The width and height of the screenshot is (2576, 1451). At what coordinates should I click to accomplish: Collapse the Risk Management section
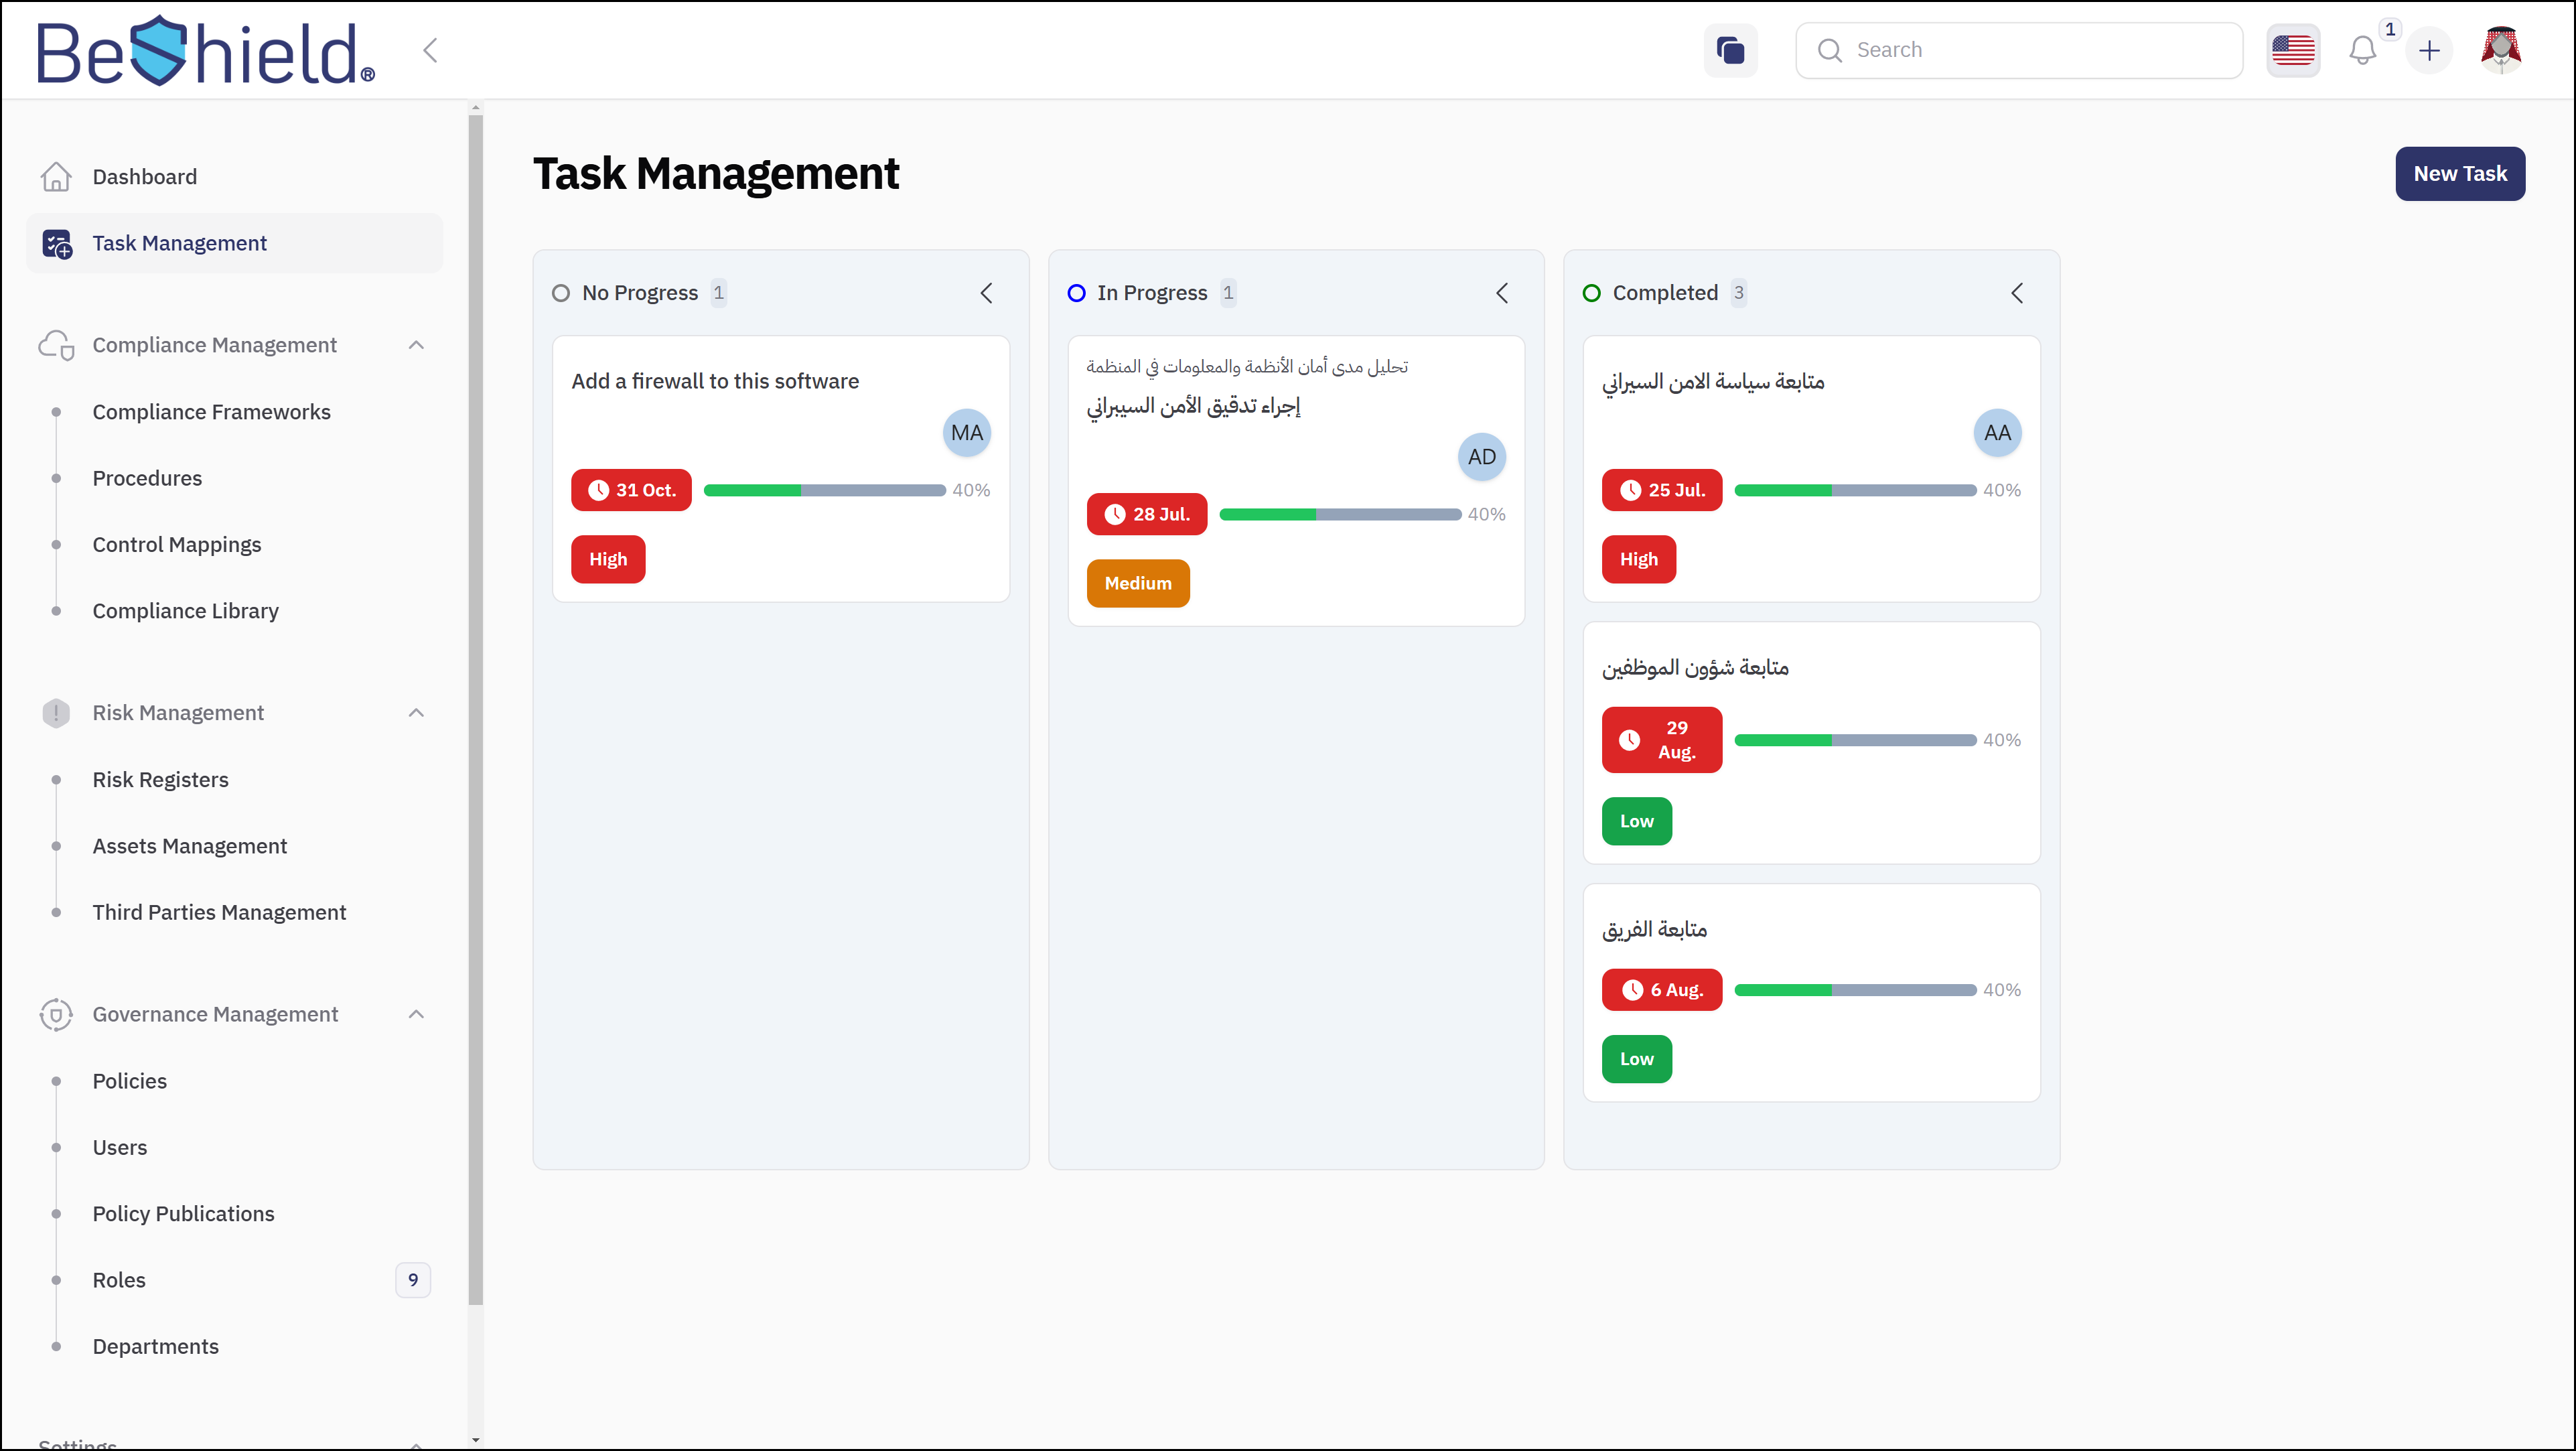(x=416, y=713)
